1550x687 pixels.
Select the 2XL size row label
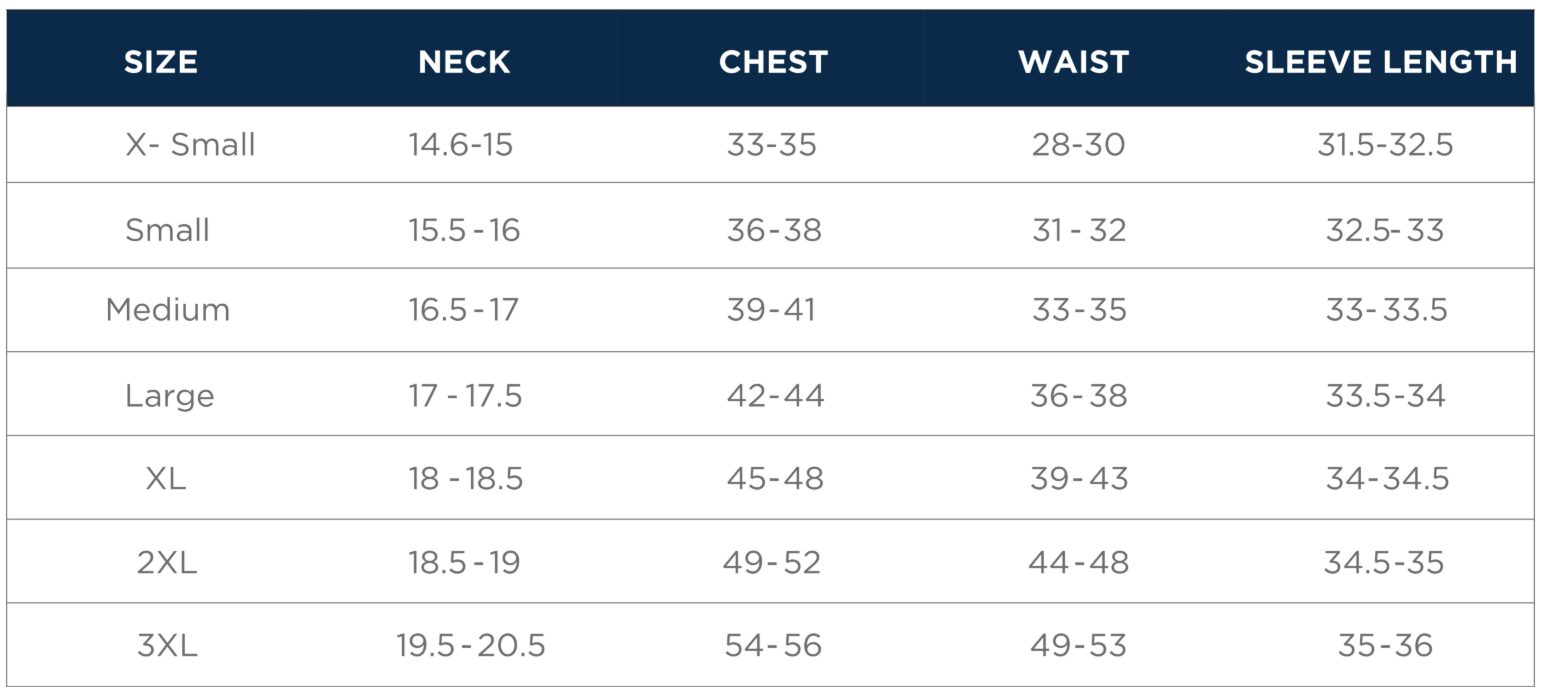point(167,562)
